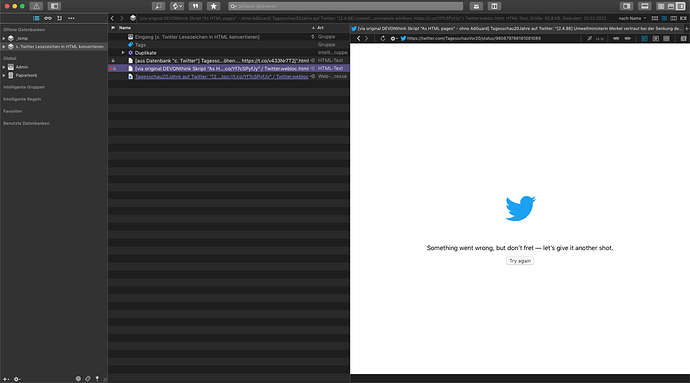Click the database path icon
Screen dimensions: 690x383
(133, 18)
